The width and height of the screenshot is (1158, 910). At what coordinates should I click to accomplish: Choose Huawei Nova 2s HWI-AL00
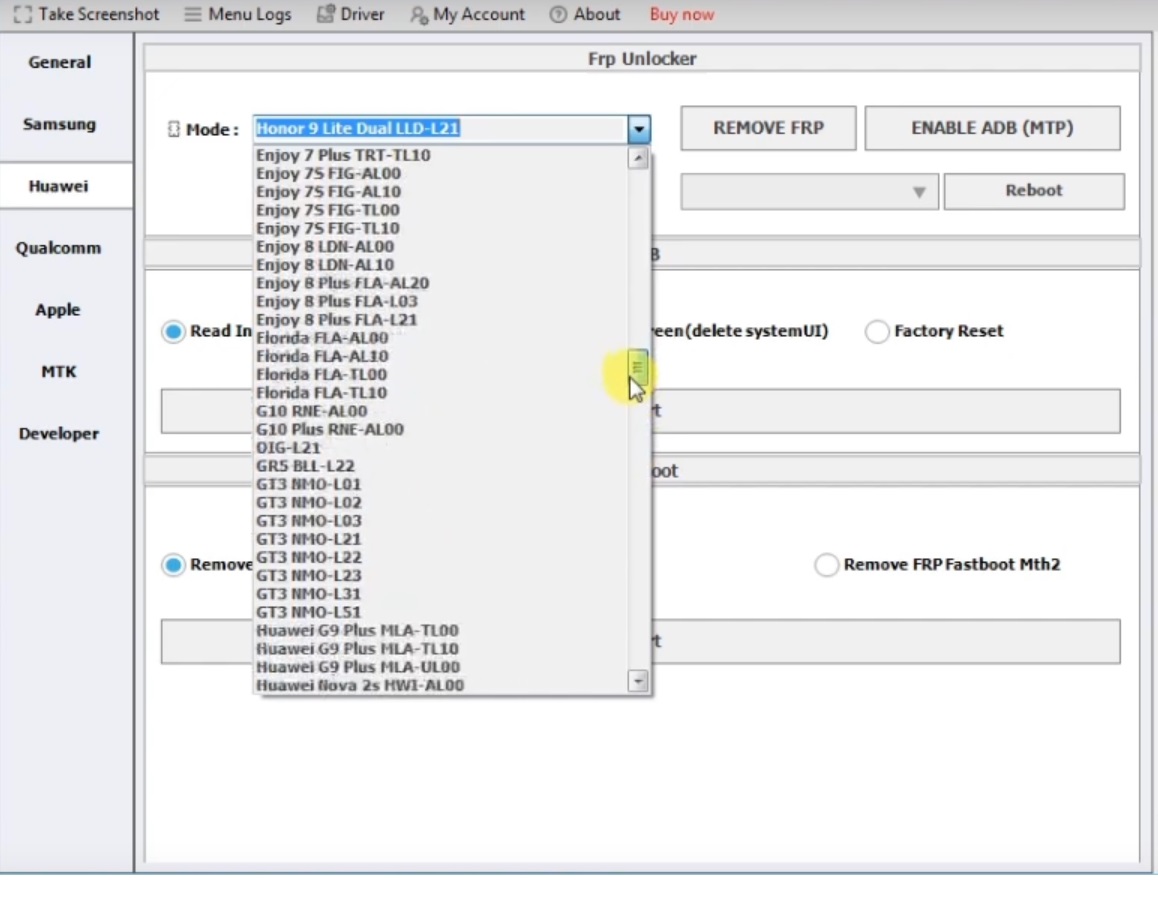441,685
